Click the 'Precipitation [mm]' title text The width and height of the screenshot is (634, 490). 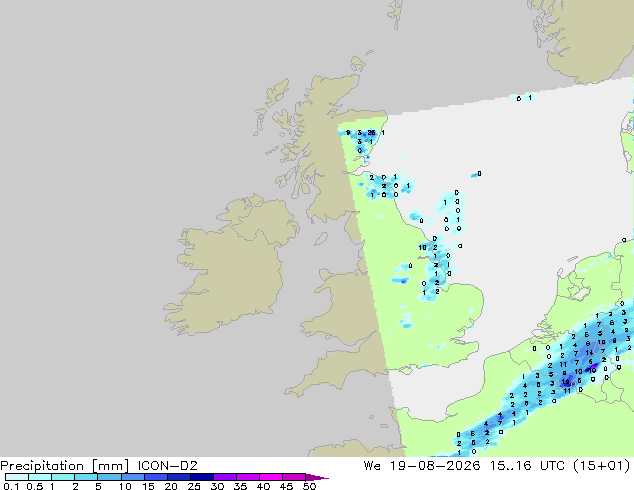tap(65, 466)
